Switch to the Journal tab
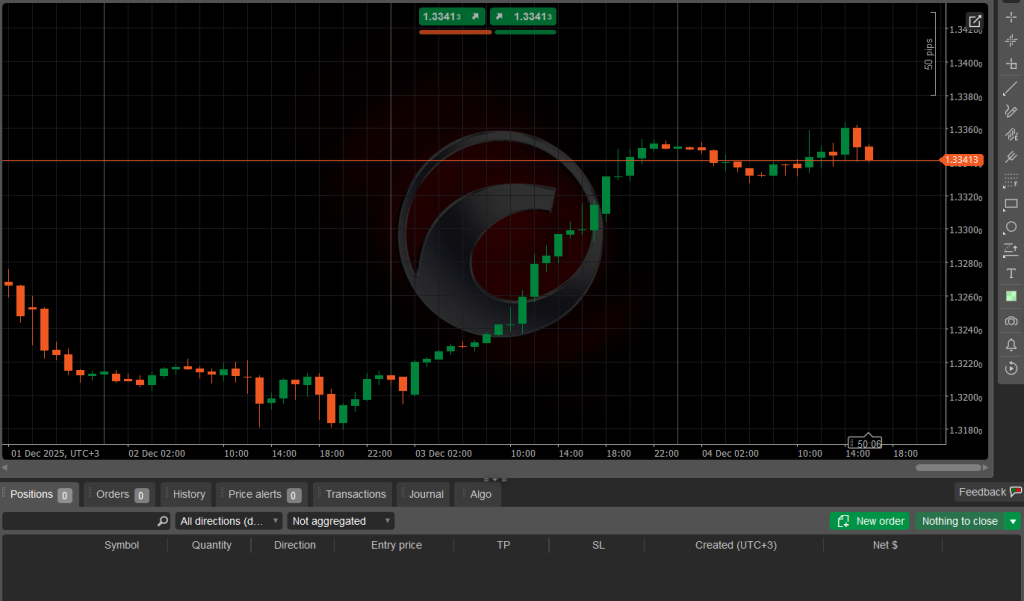Viewport: 1024px width, 601px height. (x=424, y=493)
